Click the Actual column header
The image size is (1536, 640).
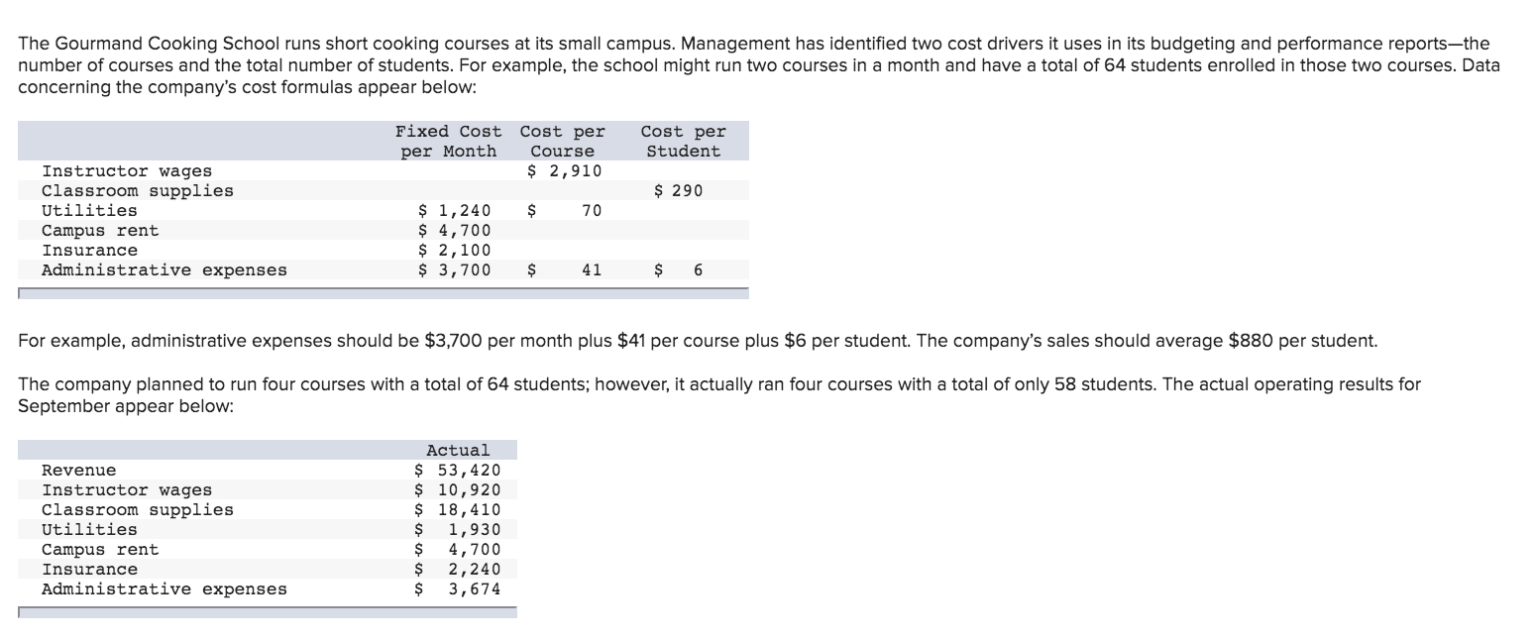point(458,451)
